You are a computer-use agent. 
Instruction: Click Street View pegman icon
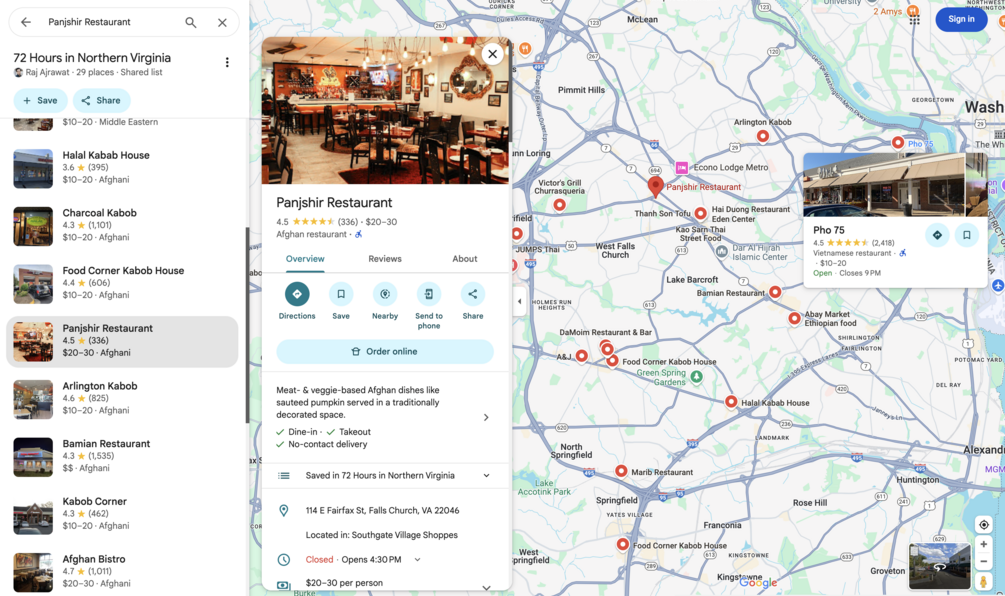pos(983,581)
